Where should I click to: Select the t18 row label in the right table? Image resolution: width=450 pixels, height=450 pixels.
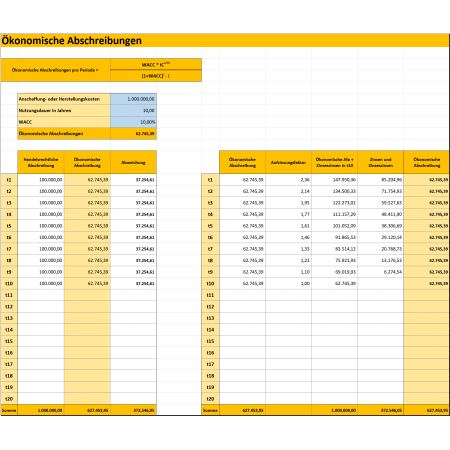pyautogui.click(x=210, y=376)
